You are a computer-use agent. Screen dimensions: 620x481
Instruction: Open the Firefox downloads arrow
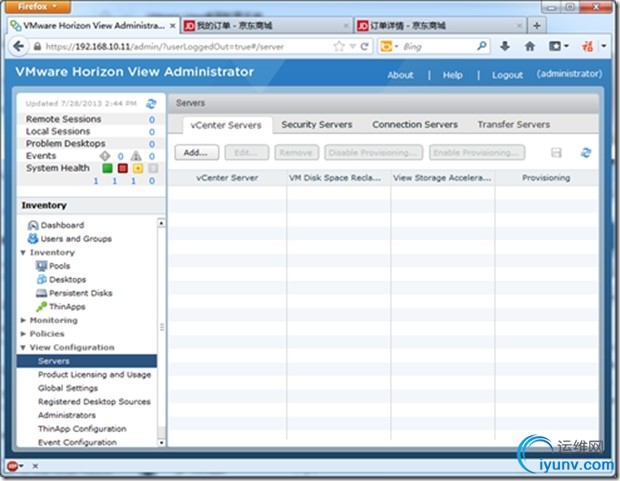[x=505, y=47]
